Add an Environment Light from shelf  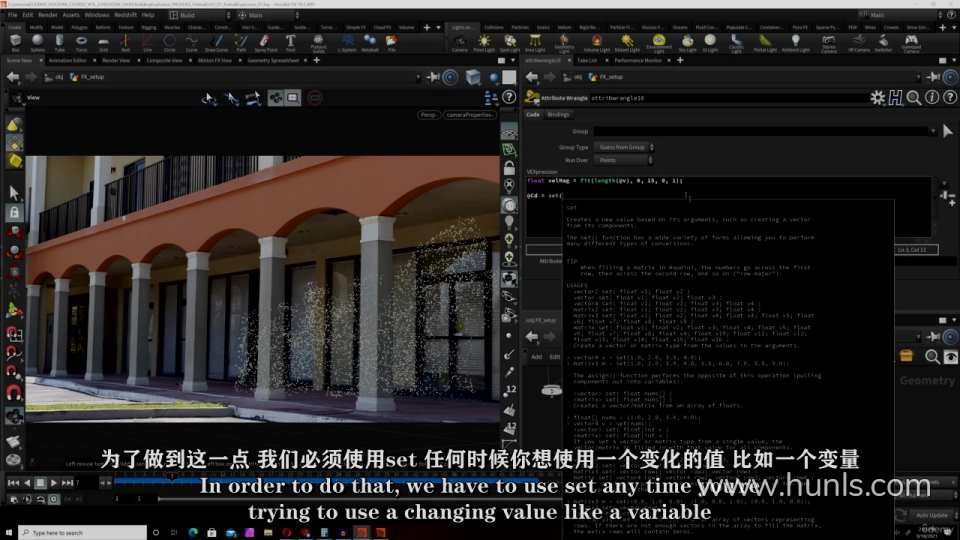(659, 42)
